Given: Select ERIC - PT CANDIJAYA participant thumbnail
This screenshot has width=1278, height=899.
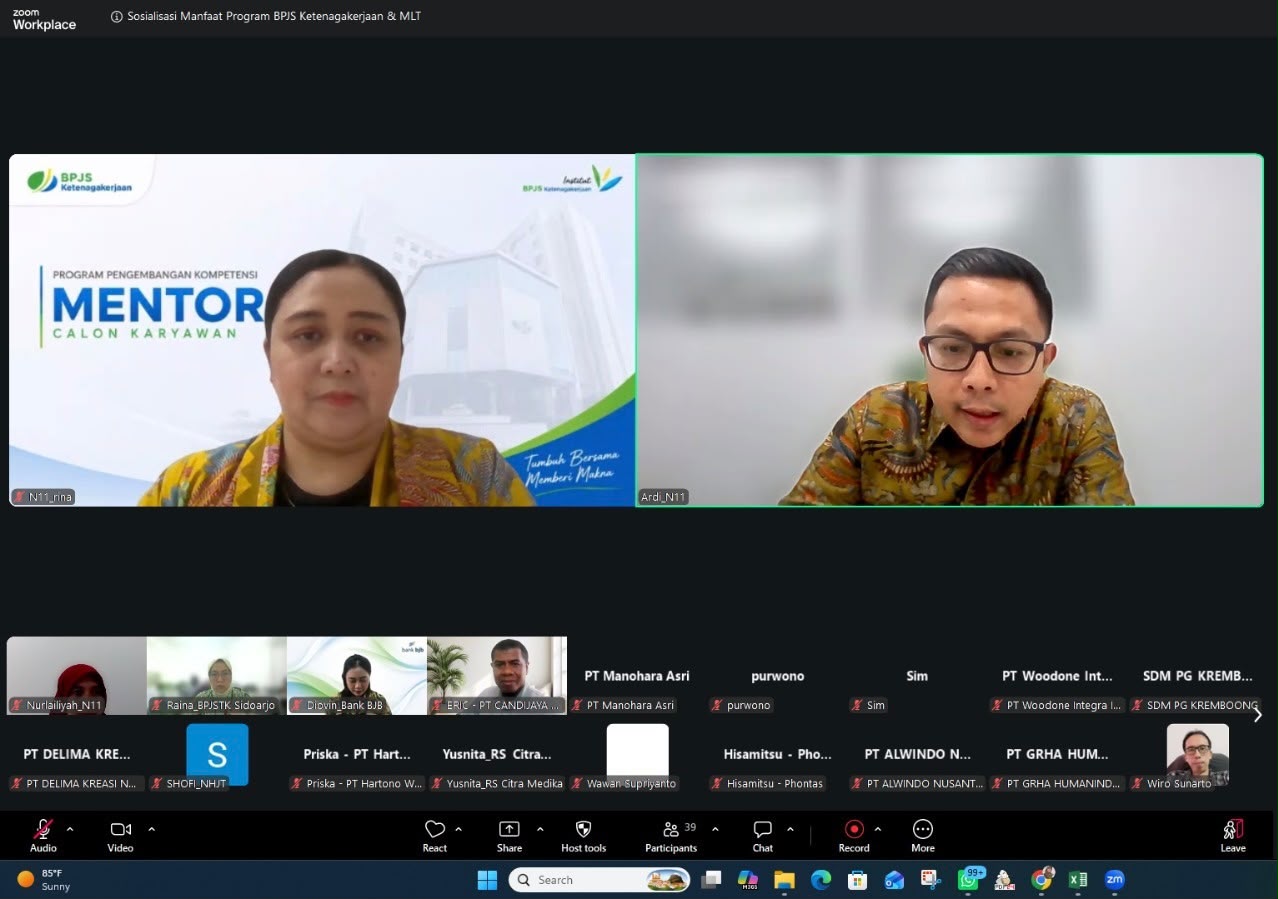Looking at the screenshot, I should coord(497,676).
